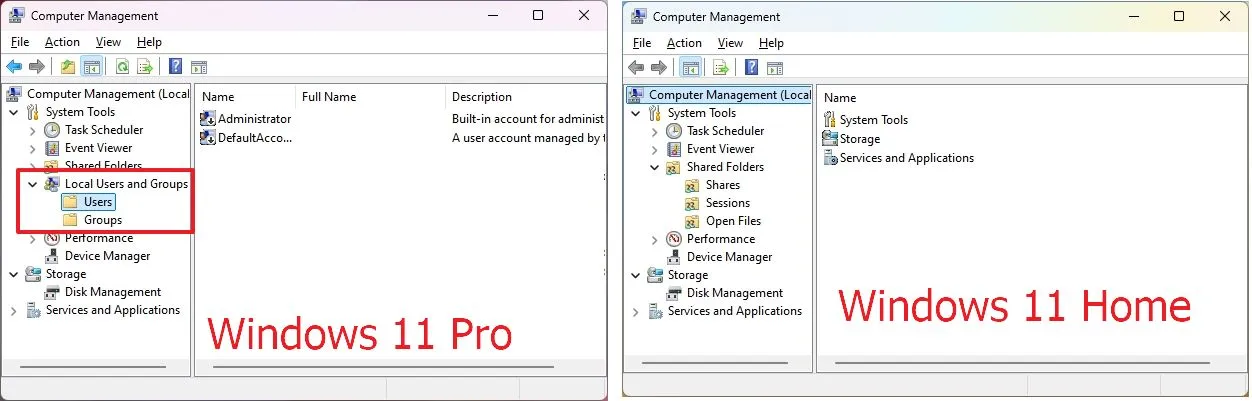Open the View menu in Home window

pyautogui.click(x=730, y=43)
